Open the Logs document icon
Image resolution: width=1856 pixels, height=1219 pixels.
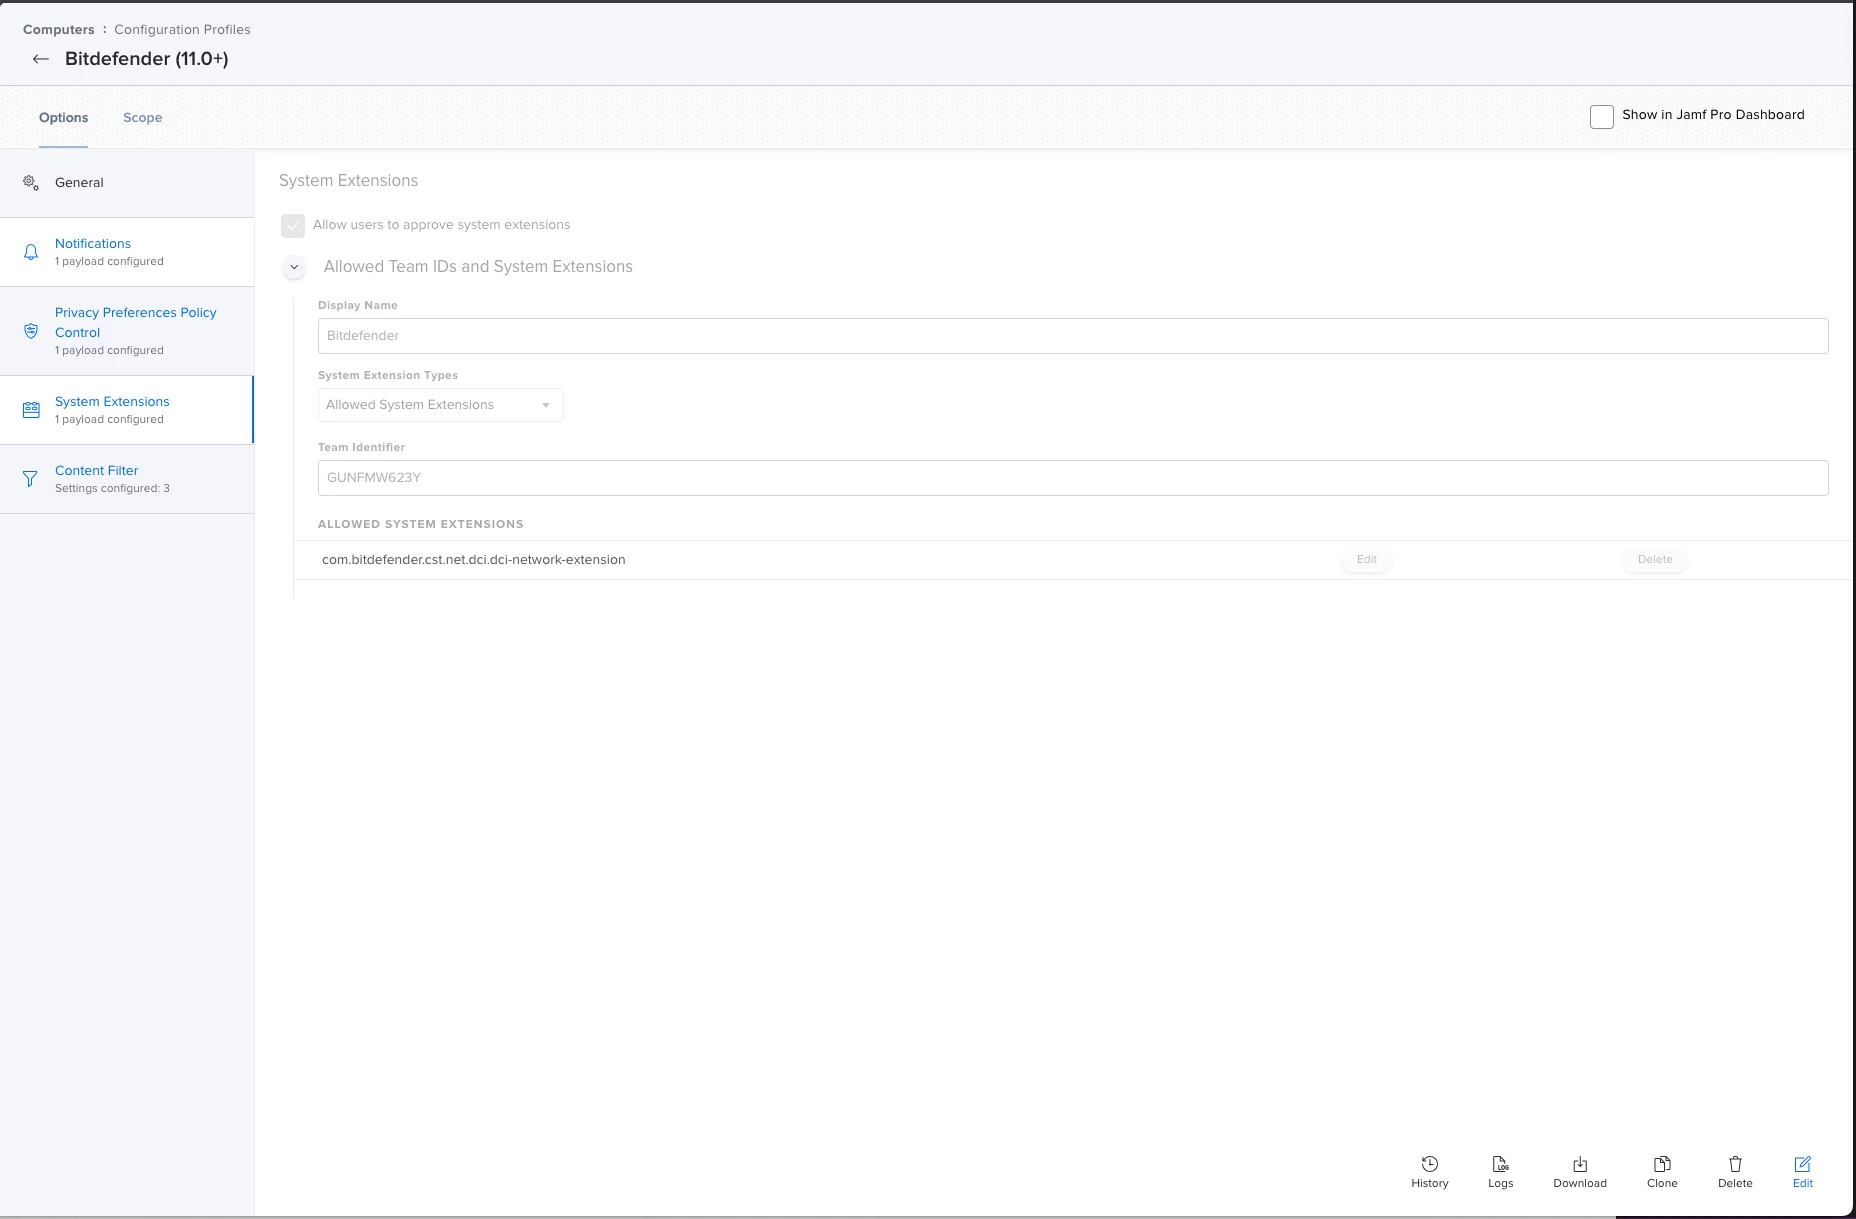pos(1500,1164)
